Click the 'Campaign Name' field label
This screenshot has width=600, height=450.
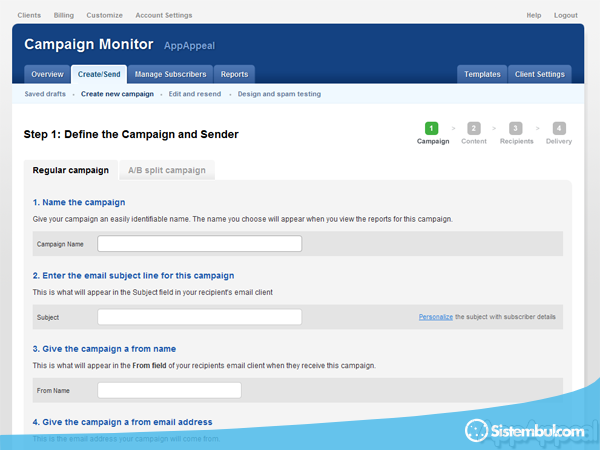coord(60,244)
